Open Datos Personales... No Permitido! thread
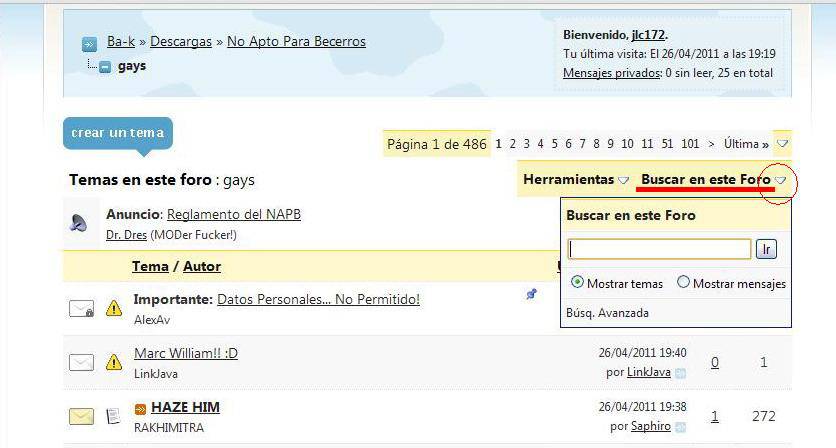 [x=318, y=299]
